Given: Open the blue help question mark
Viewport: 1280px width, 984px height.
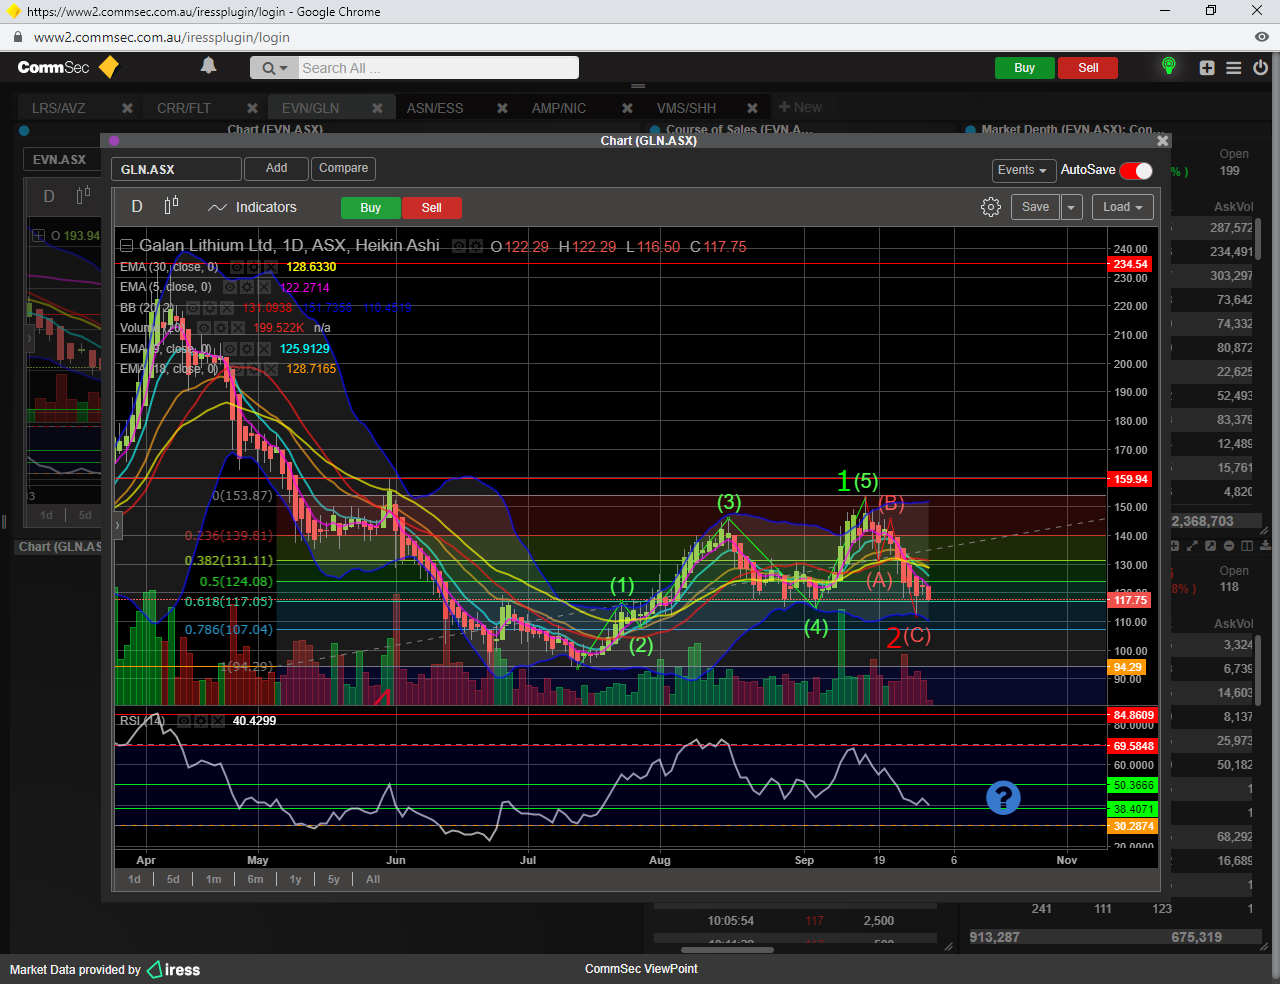Looking at the screenshot, I should pos(1003,797).
